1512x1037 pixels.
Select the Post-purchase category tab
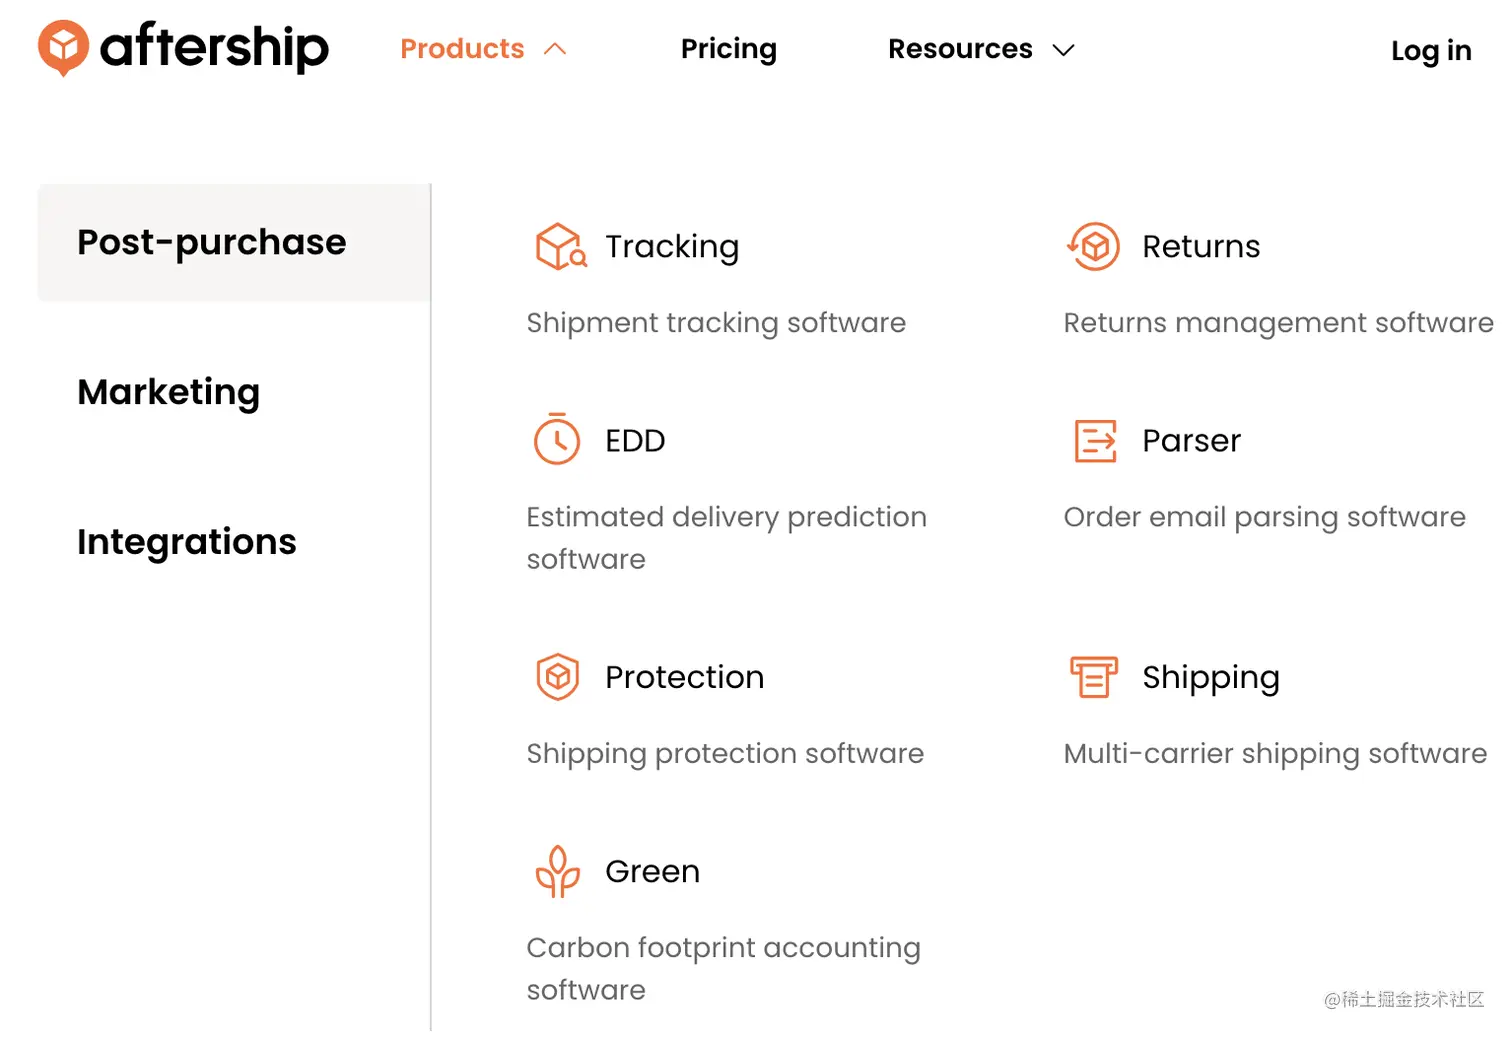(x=212, y=242)
